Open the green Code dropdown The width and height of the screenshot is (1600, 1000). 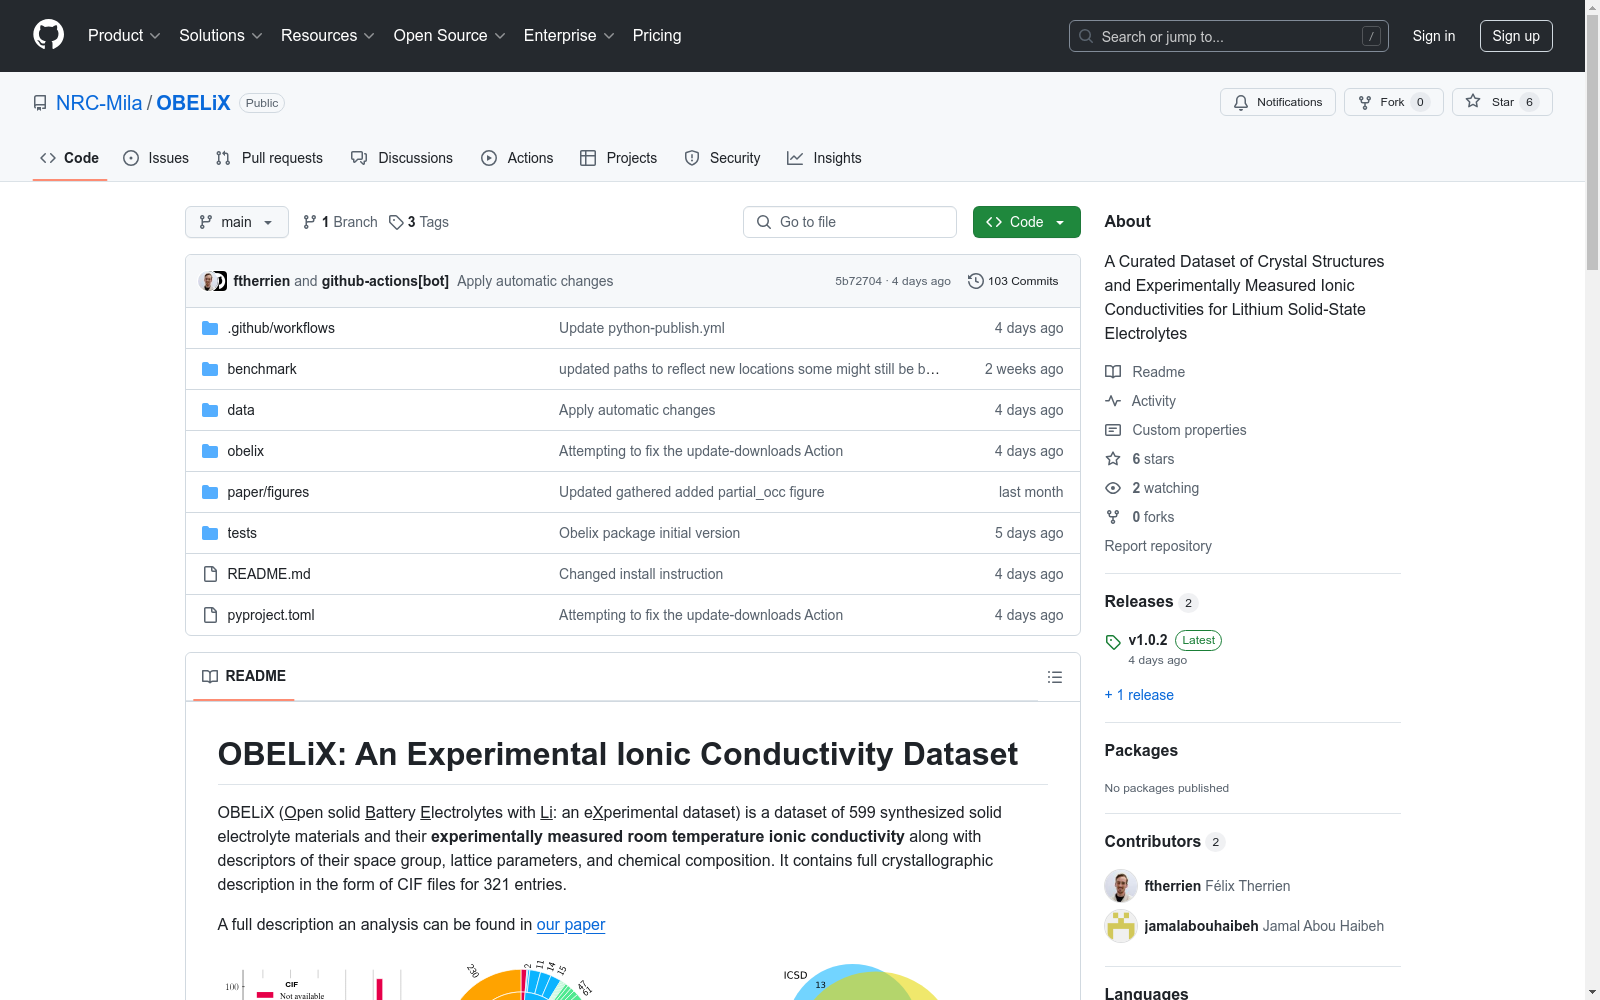[x=1026, y=222]
